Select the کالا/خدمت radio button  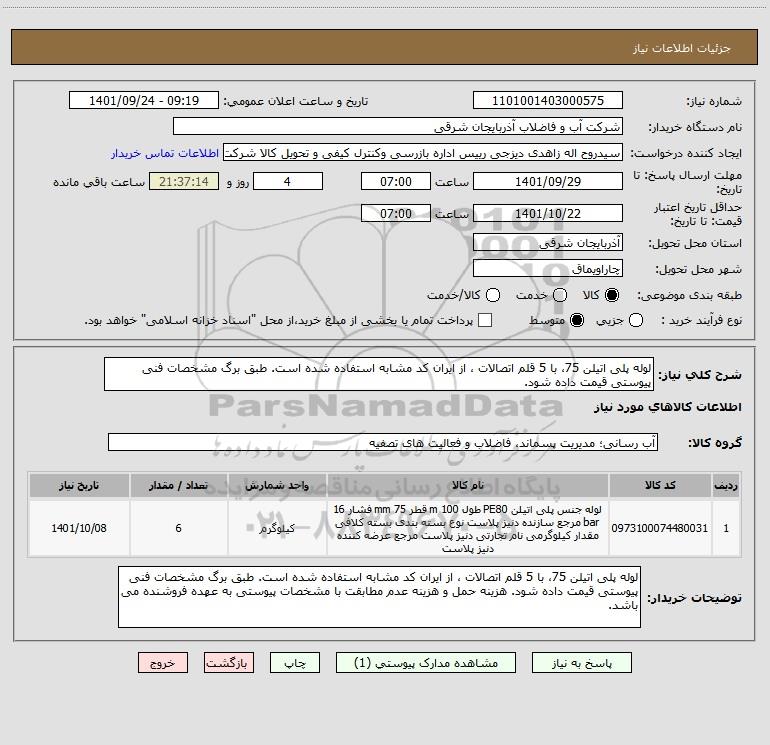coord(493,295)
